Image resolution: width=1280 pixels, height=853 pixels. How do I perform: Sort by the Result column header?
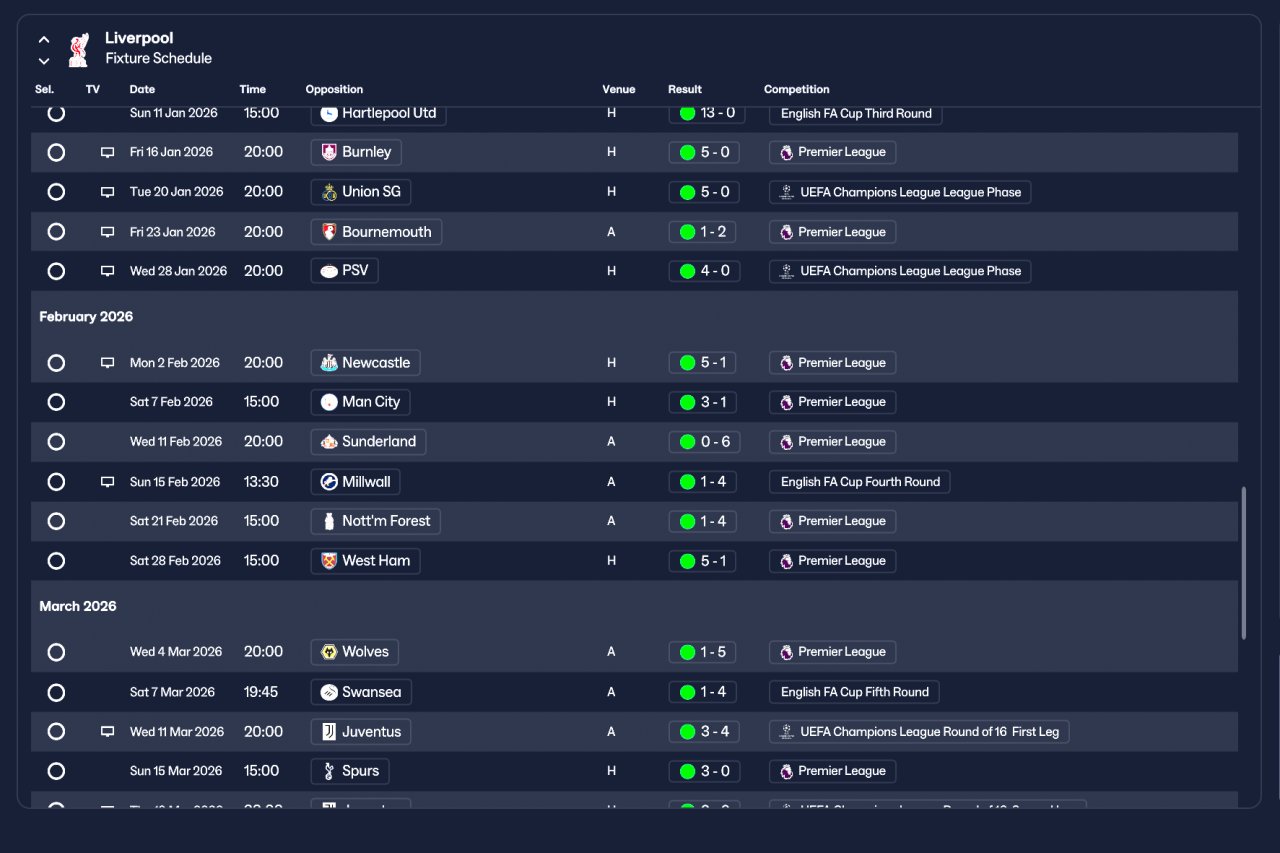pyautogui.click(x=685, y=89)
